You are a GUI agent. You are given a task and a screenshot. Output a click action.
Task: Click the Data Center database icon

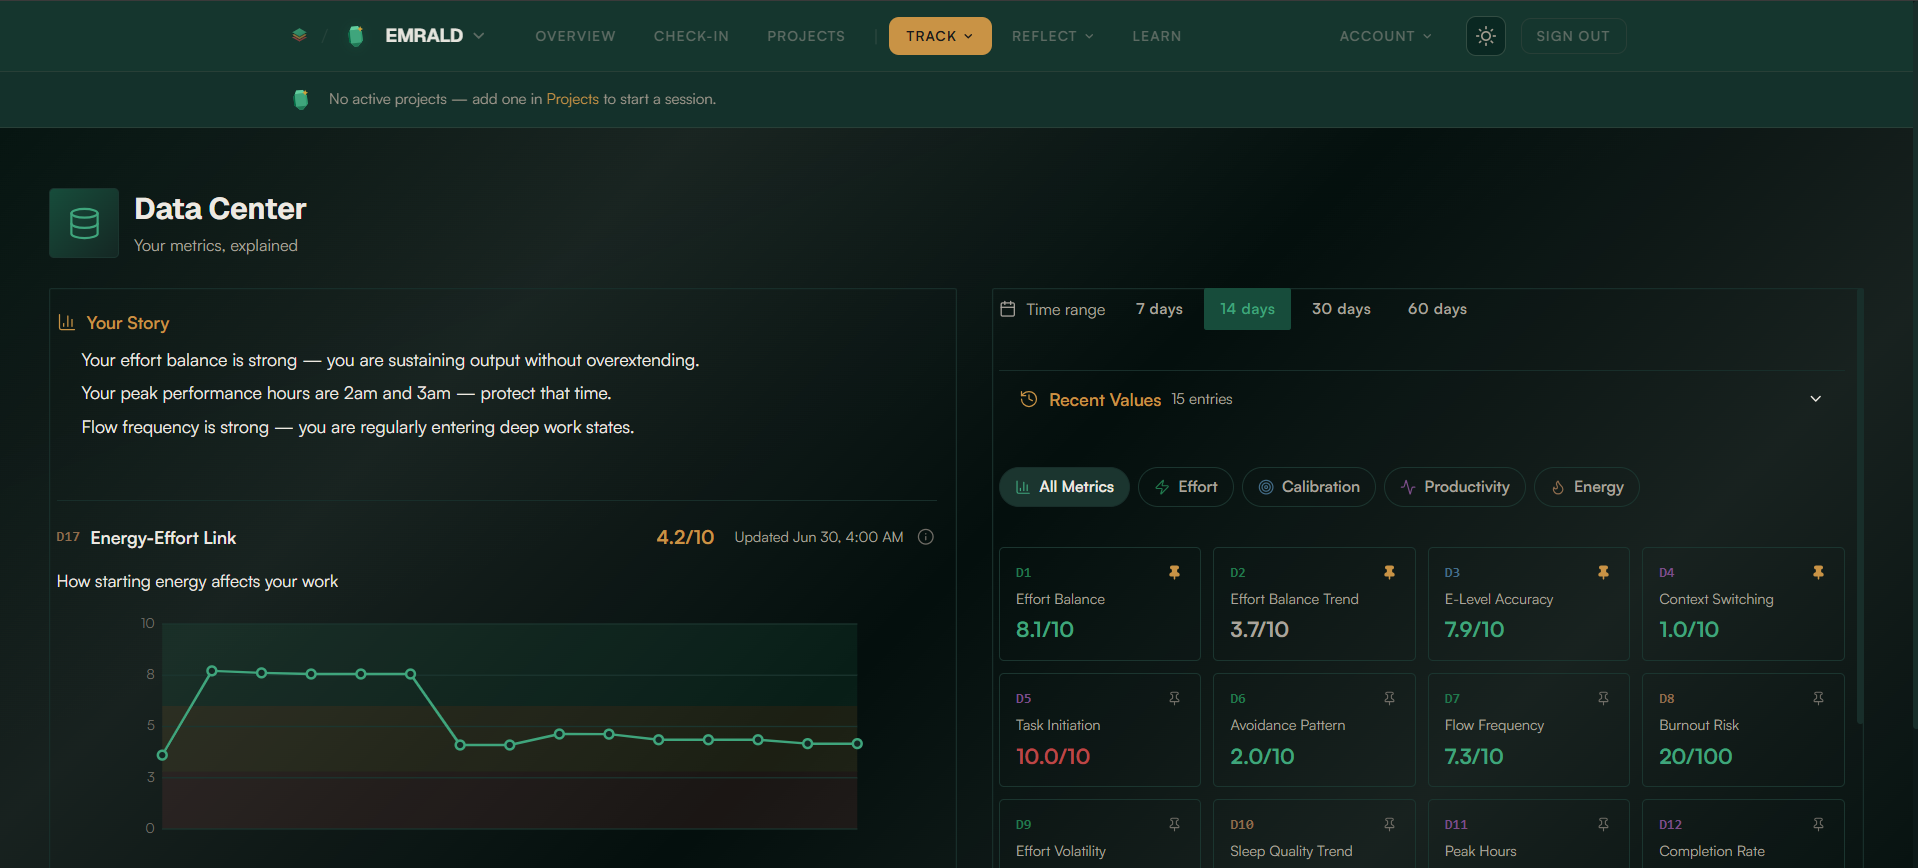(84, 223)
